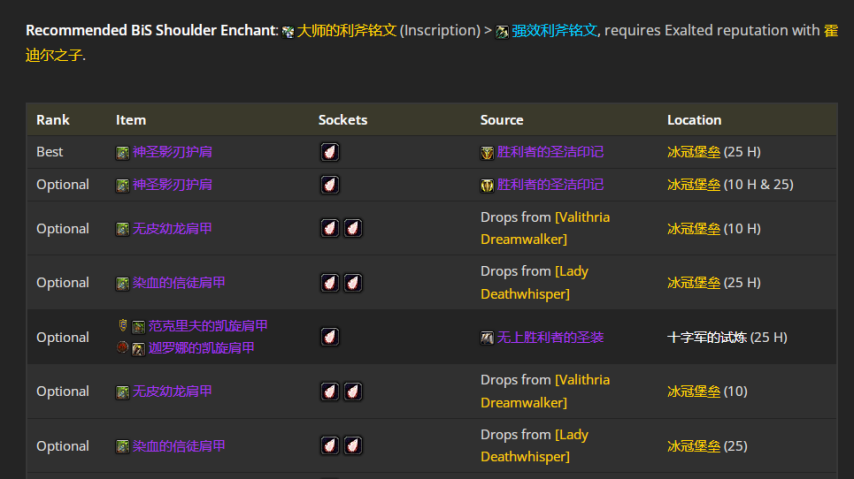Follow the 强效利斧铭文 link
This screenshot has width=854, height=479.
555,31
